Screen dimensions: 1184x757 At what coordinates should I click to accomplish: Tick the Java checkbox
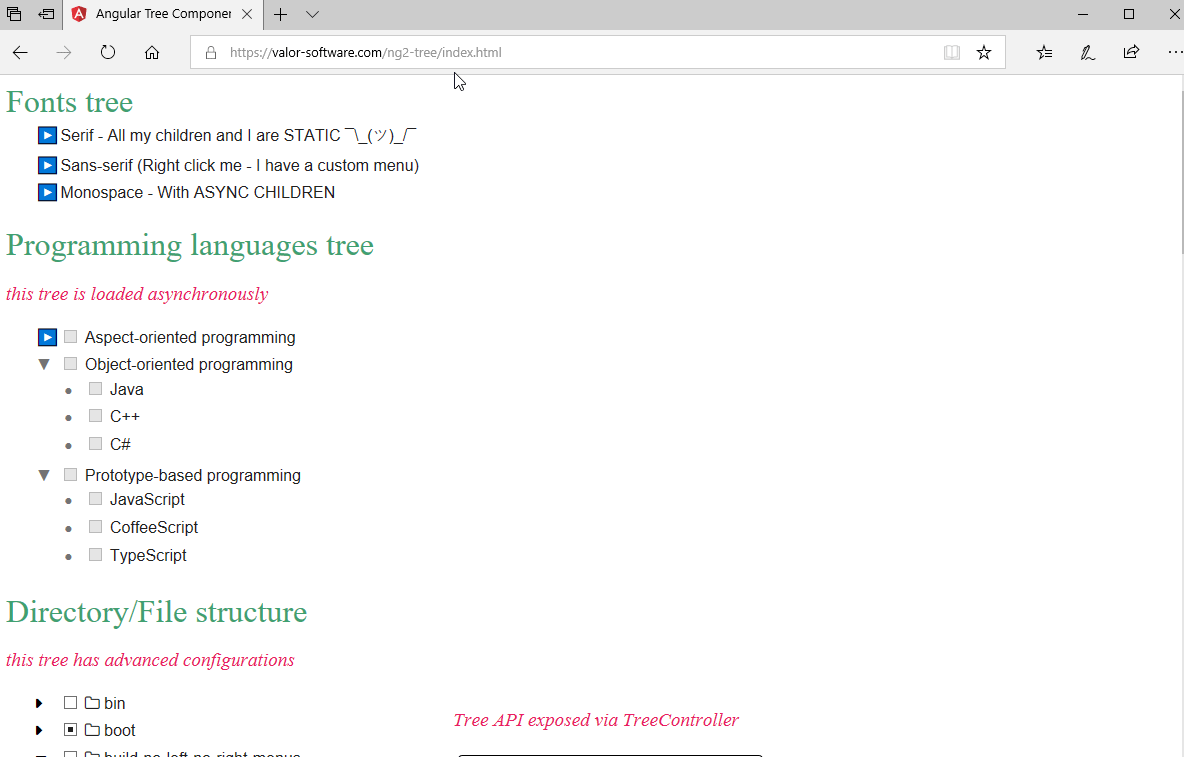tap(95, 388)
